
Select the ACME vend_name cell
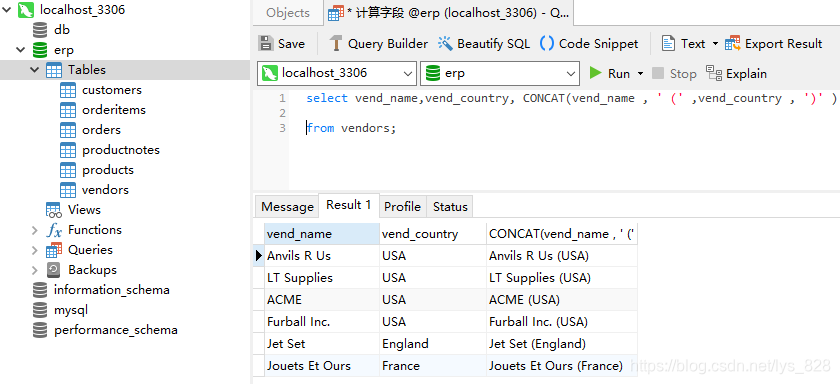pyautogui.click(x=321, y=300)
